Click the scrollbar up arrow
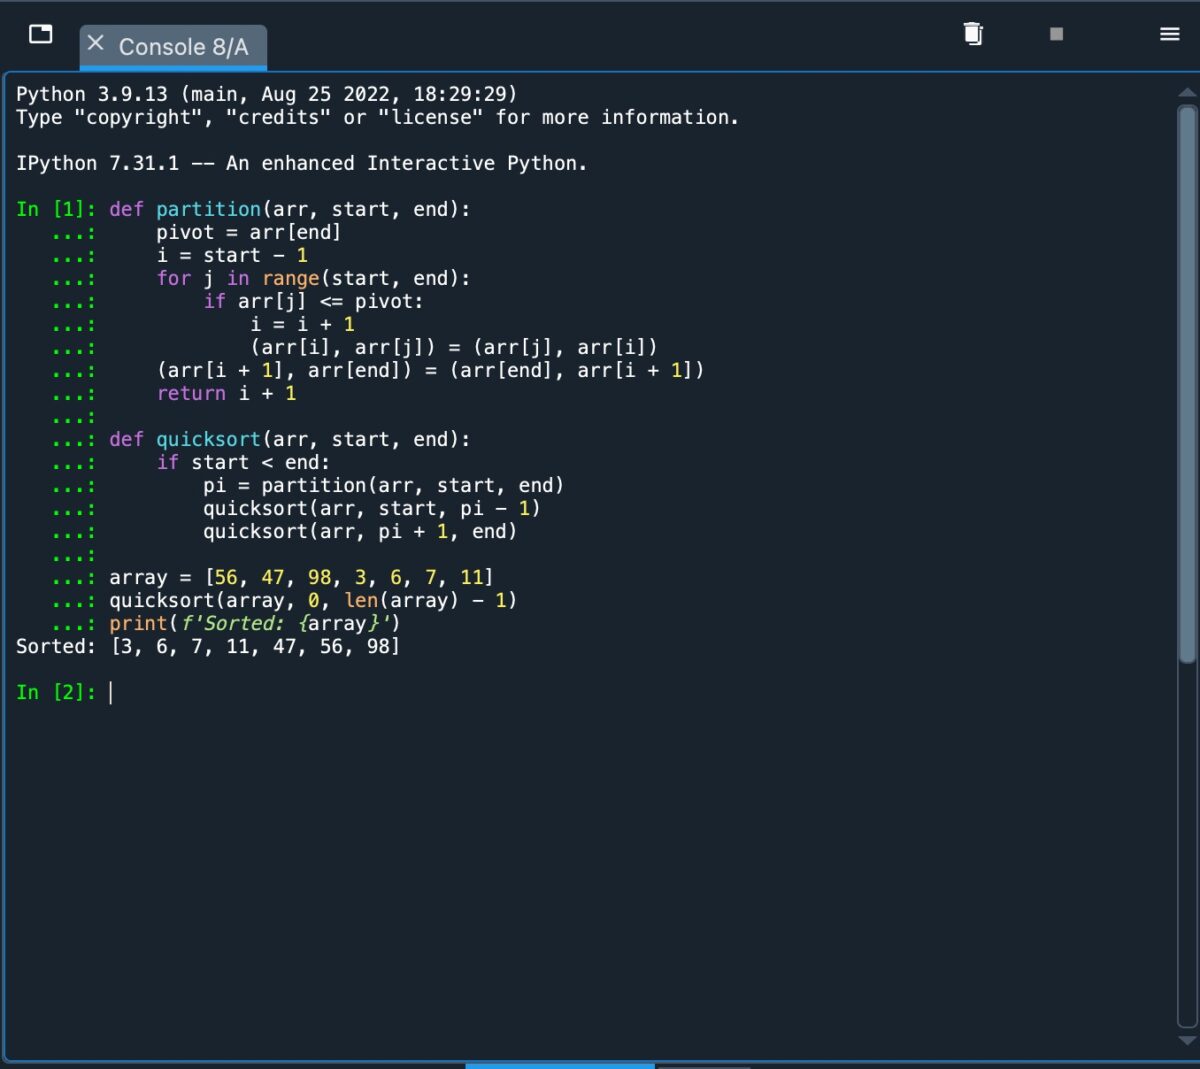The image size is (1200, 1069). click(1187, 93)
